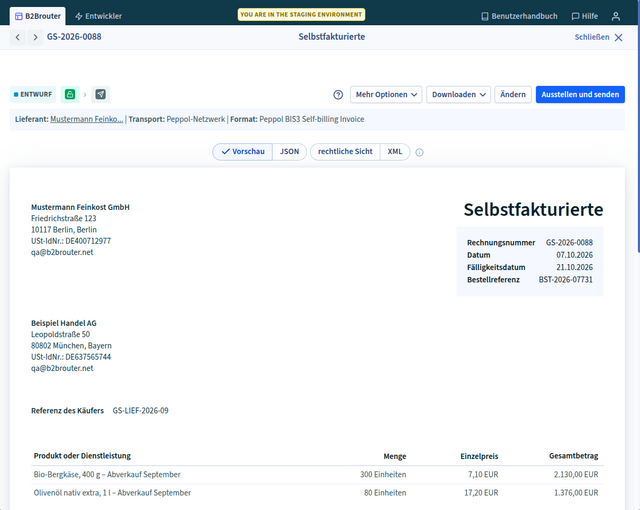Click the ENTWURF status badge
The height and width of the screenshot is (510, 640).
(33, 94)
